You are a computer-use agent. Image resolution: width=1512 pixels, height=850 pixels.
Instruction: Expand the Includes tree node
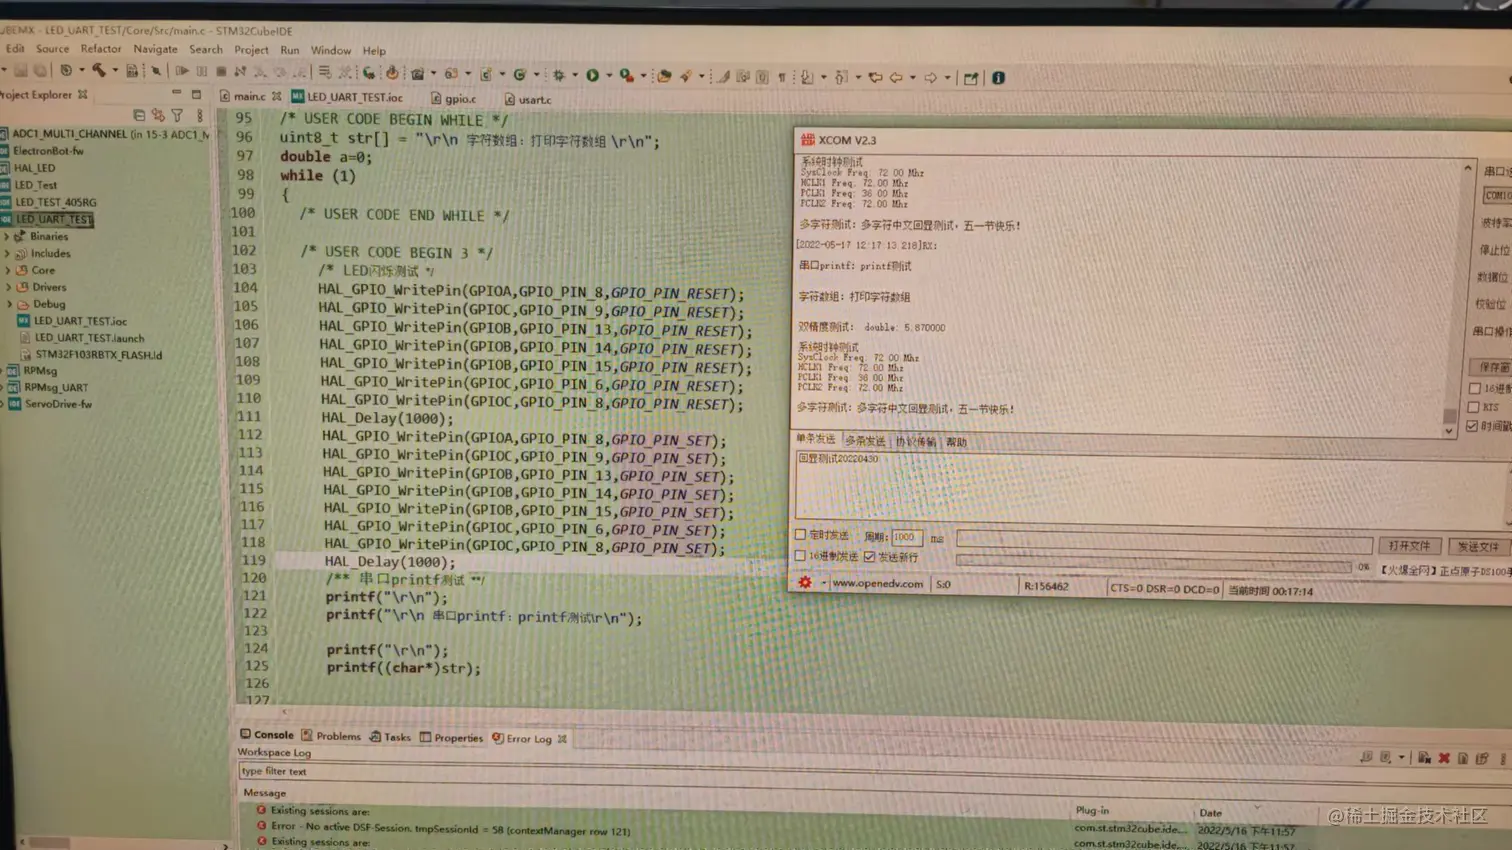(8, 254)
